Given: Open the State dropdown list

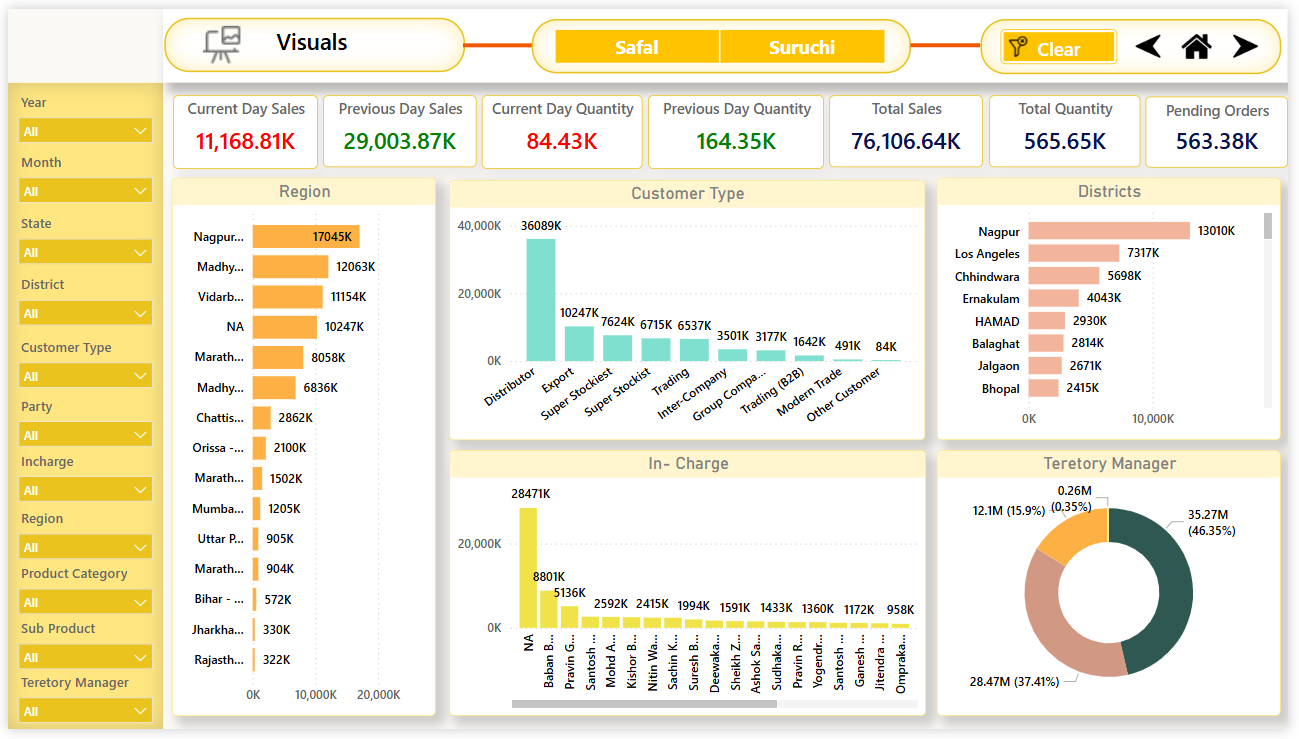Looking at the screenshot, I should pyautogui.click(x=86, y=252).
